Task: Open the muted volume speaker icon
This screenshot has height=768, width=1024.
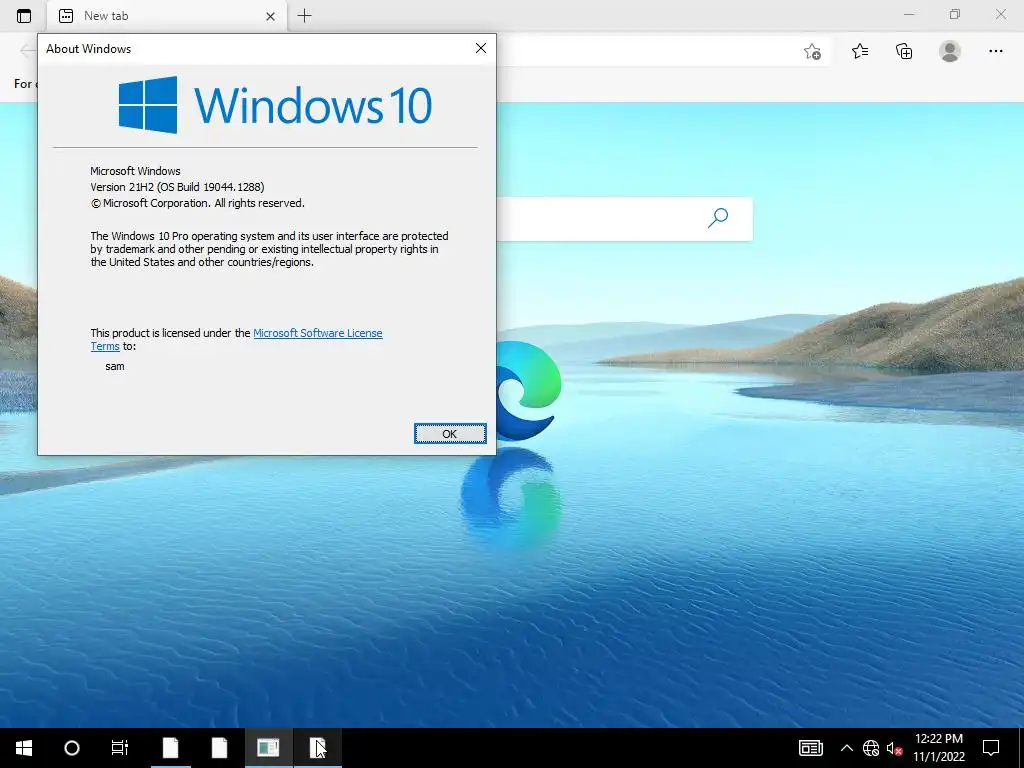Action: click(x=894, y=748)
